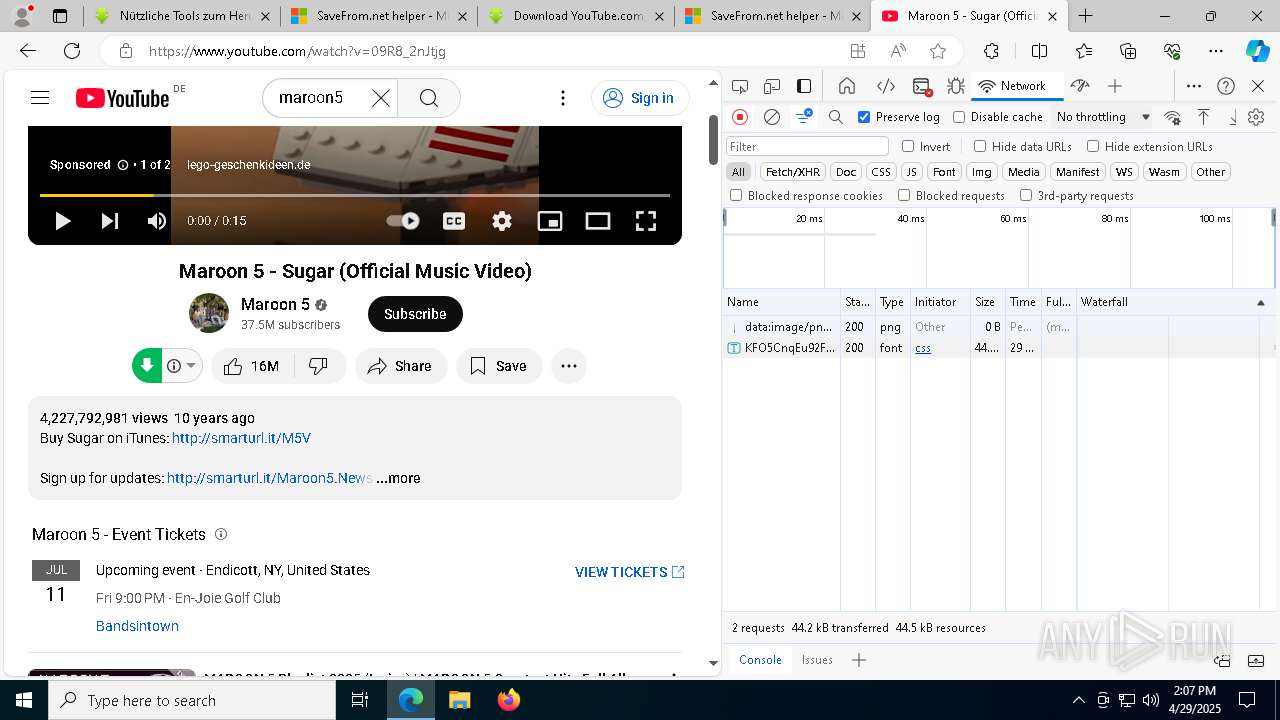Open Network settings gear icon
This screenshot has height=720, width=1280.
[1256, 117]
